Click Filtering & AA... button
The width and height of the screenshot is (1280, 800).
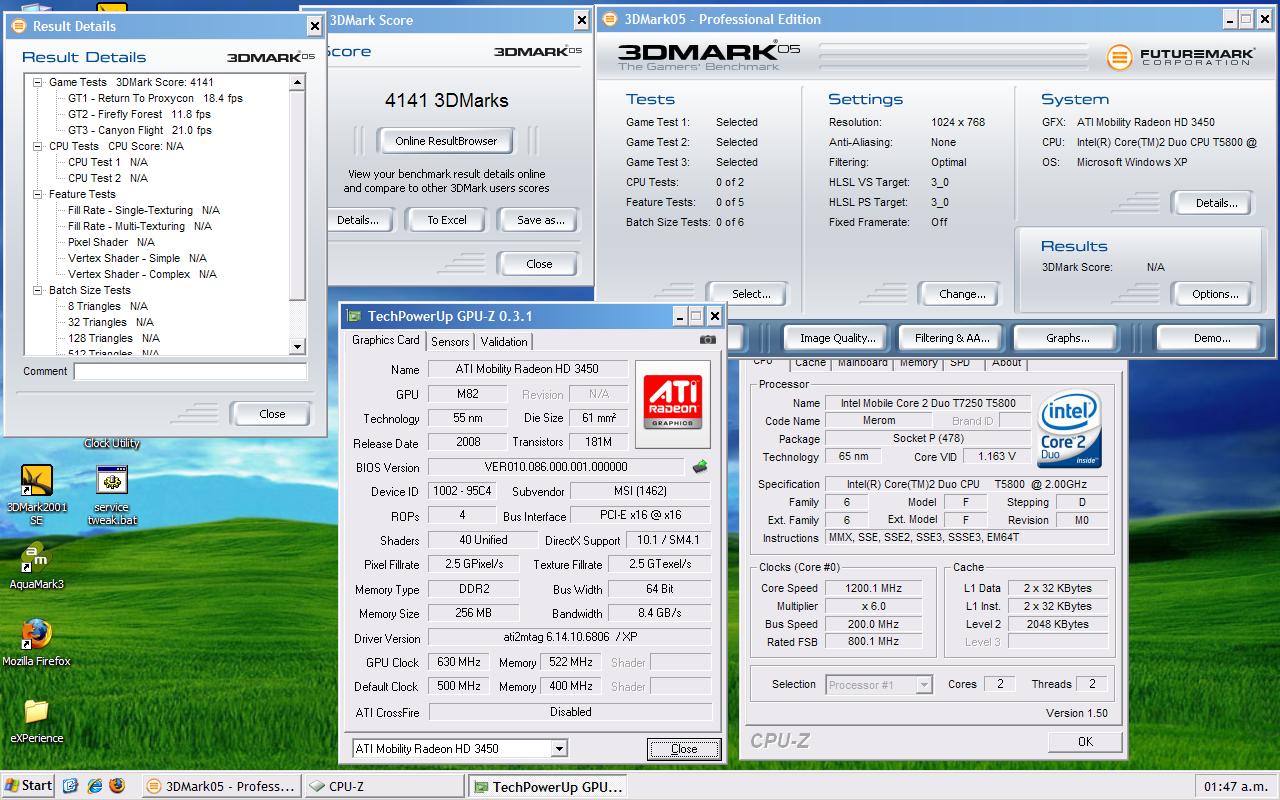[x=952, y=338]
